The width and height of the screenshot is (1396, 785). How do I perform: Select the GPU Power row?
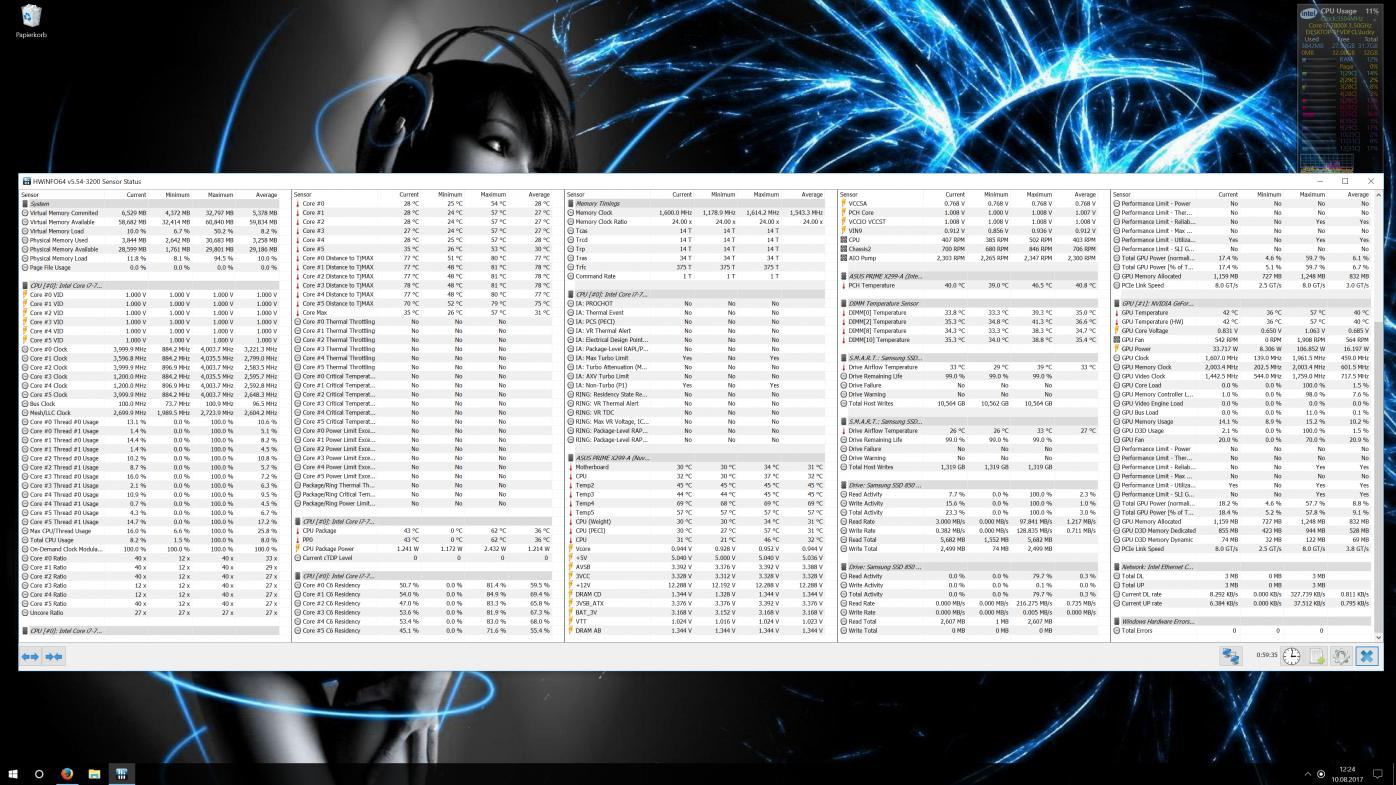click(1241, 349)
